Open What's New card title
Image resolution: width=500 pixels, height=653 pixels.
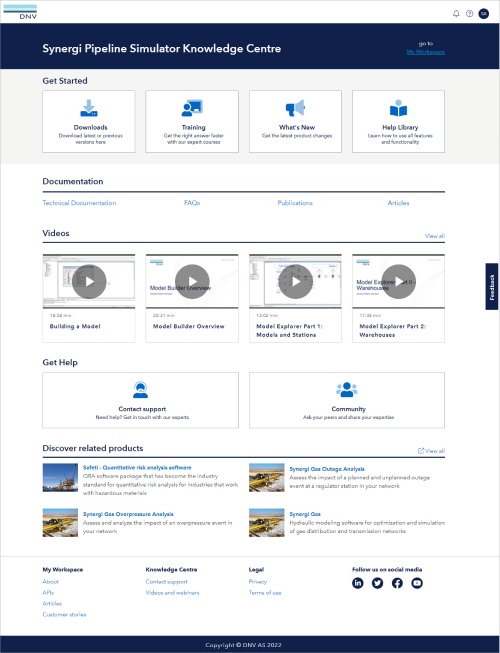[x=297, y=127]
